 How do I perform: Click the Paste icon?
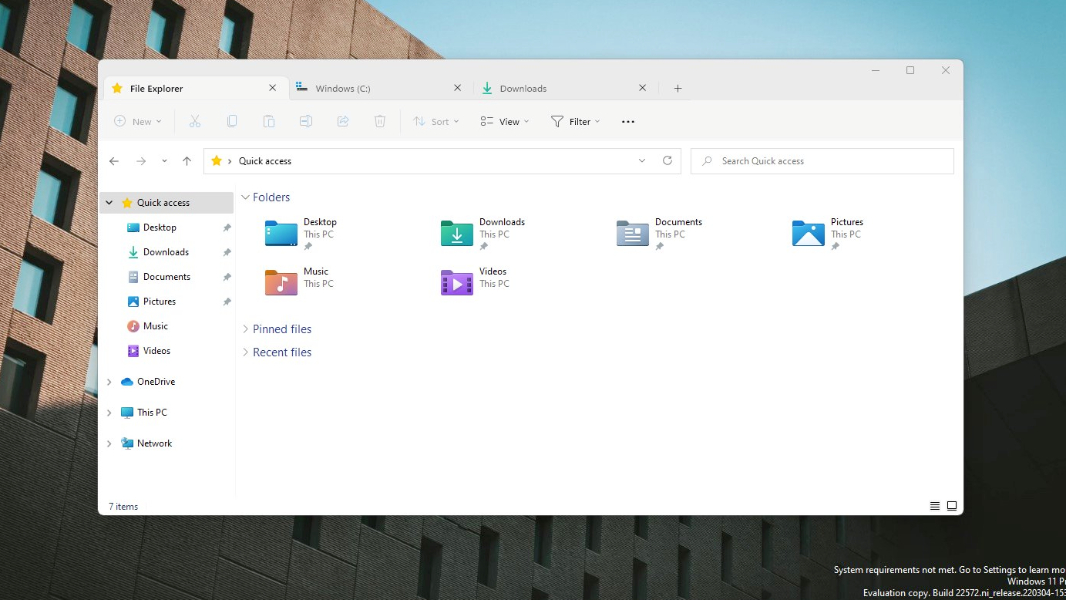268,121
